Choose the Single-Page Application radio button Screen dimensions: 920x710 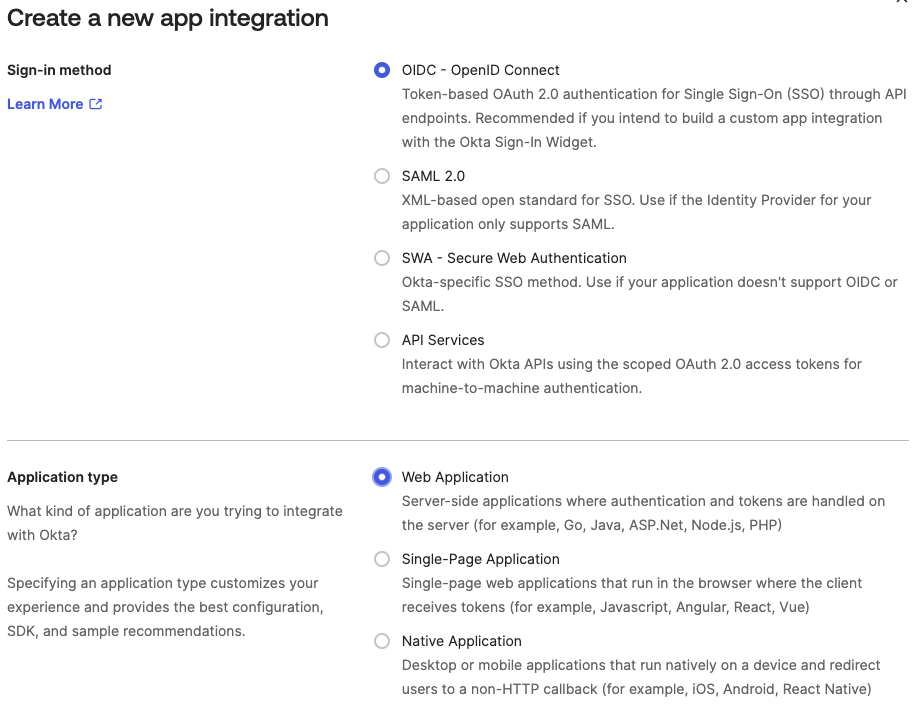point(381,559)
